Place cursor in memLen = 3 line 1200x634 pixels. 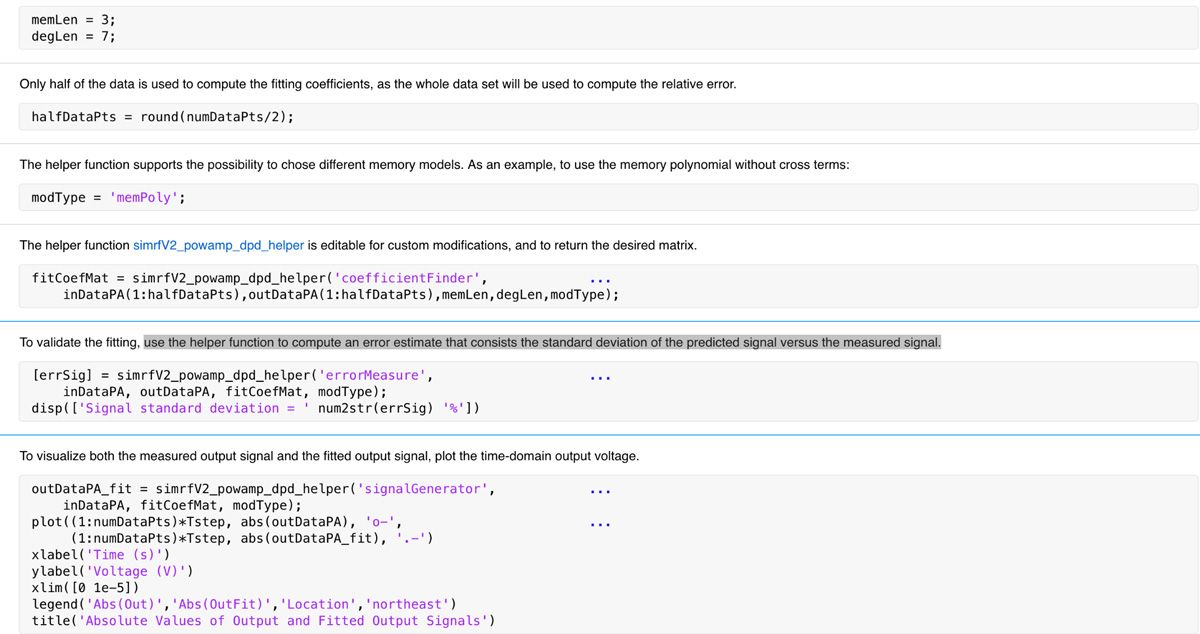pyautogui.click(x=73, y=19)
